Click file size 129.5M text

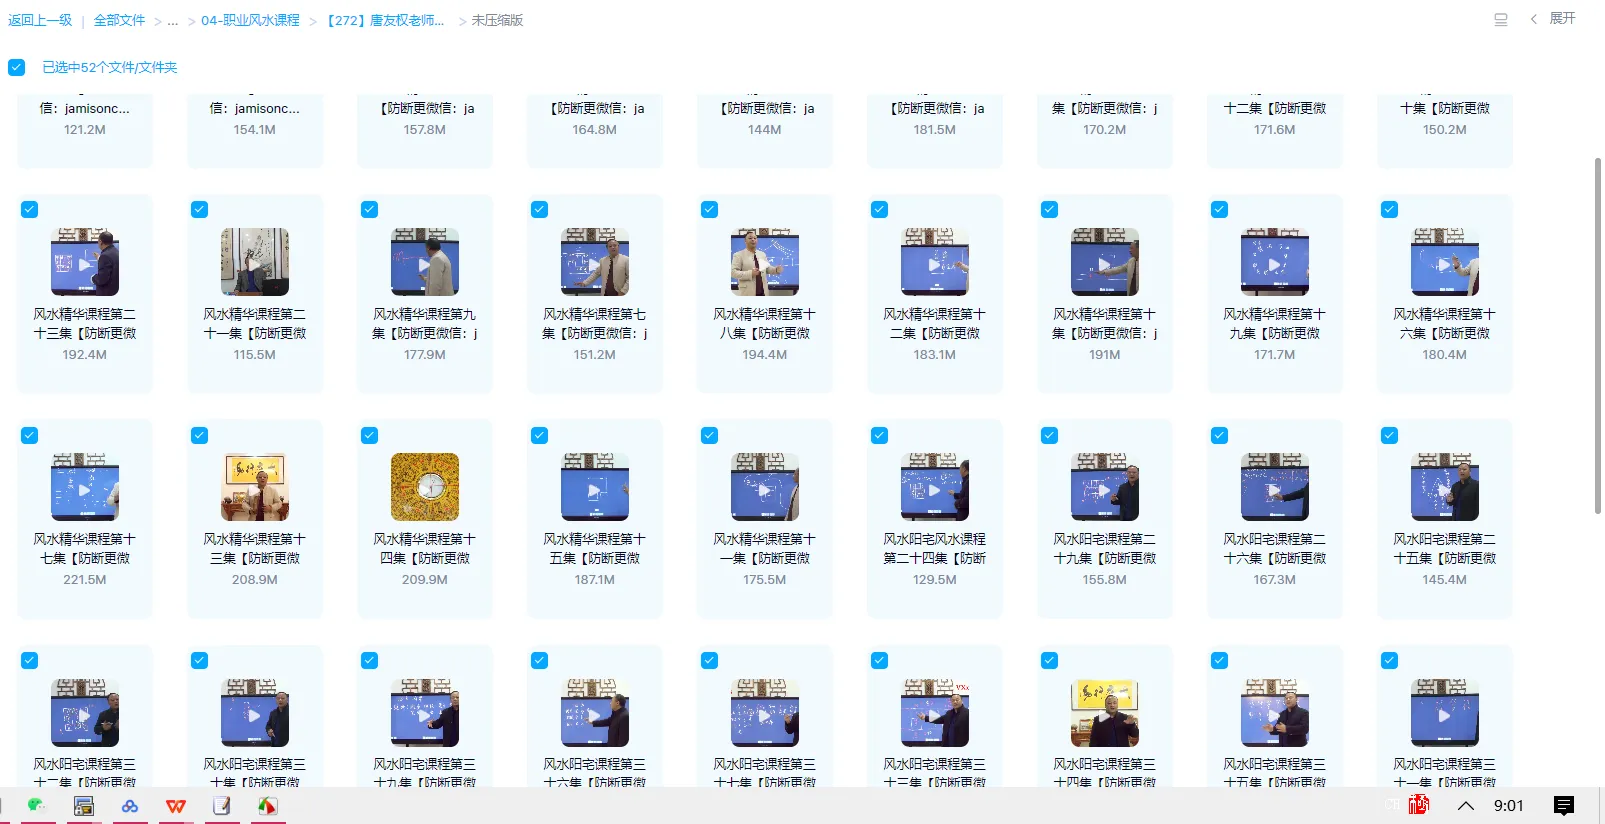(935, 580)
